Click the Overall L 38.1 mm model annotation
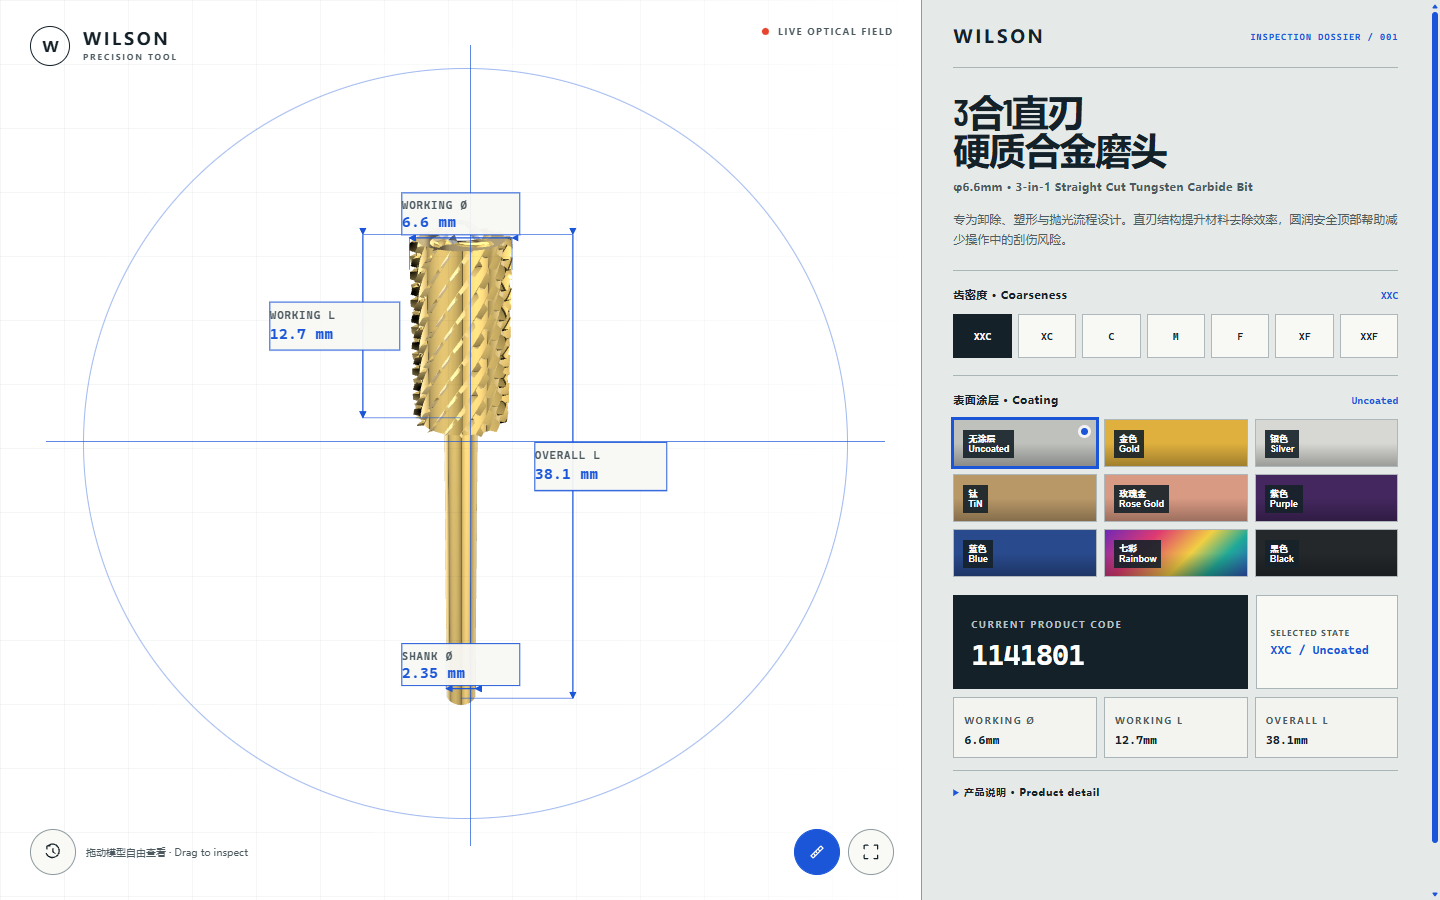 [601, 466]
